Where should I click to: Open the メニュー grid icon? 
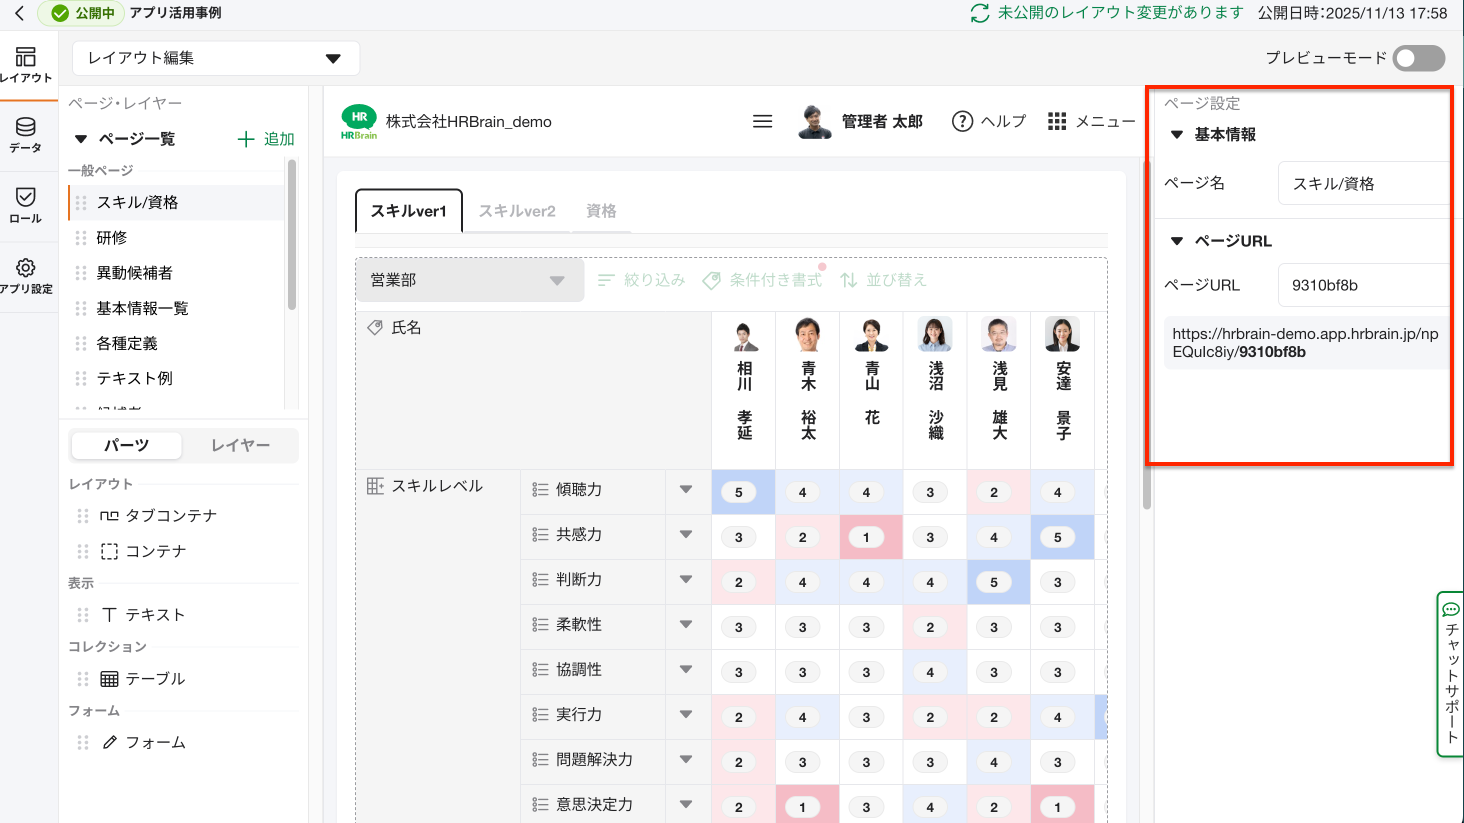pyautogui.click(x=1057, y=121)
